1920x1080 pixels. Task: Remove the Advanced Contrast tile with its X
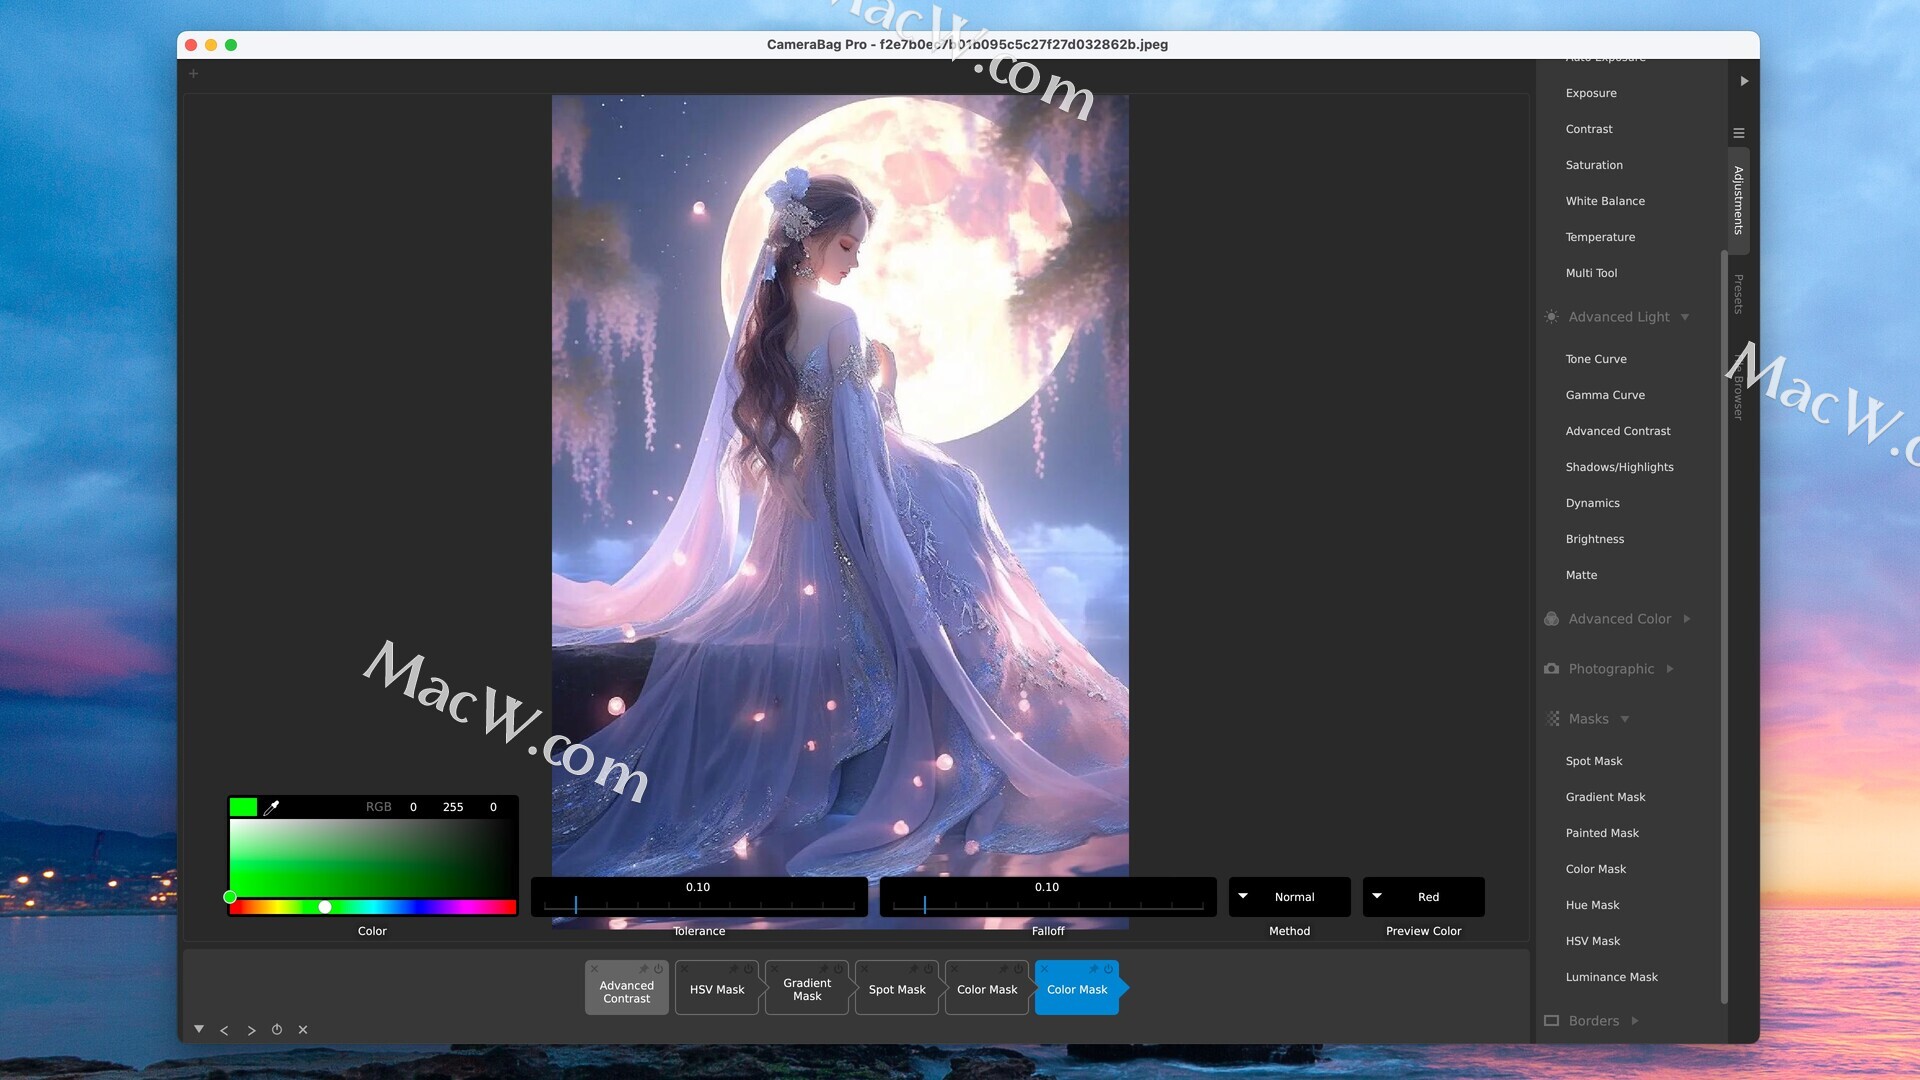pos(595,969)
